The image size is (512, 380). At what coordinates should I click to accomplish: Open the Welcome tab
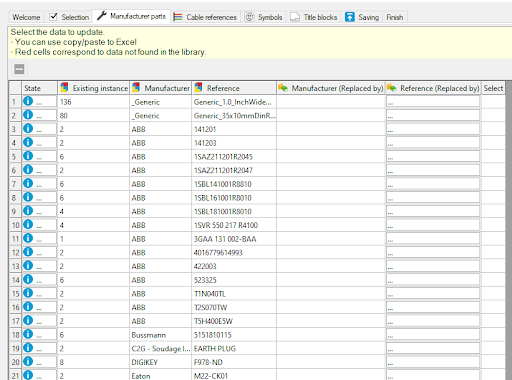point(26,17)
